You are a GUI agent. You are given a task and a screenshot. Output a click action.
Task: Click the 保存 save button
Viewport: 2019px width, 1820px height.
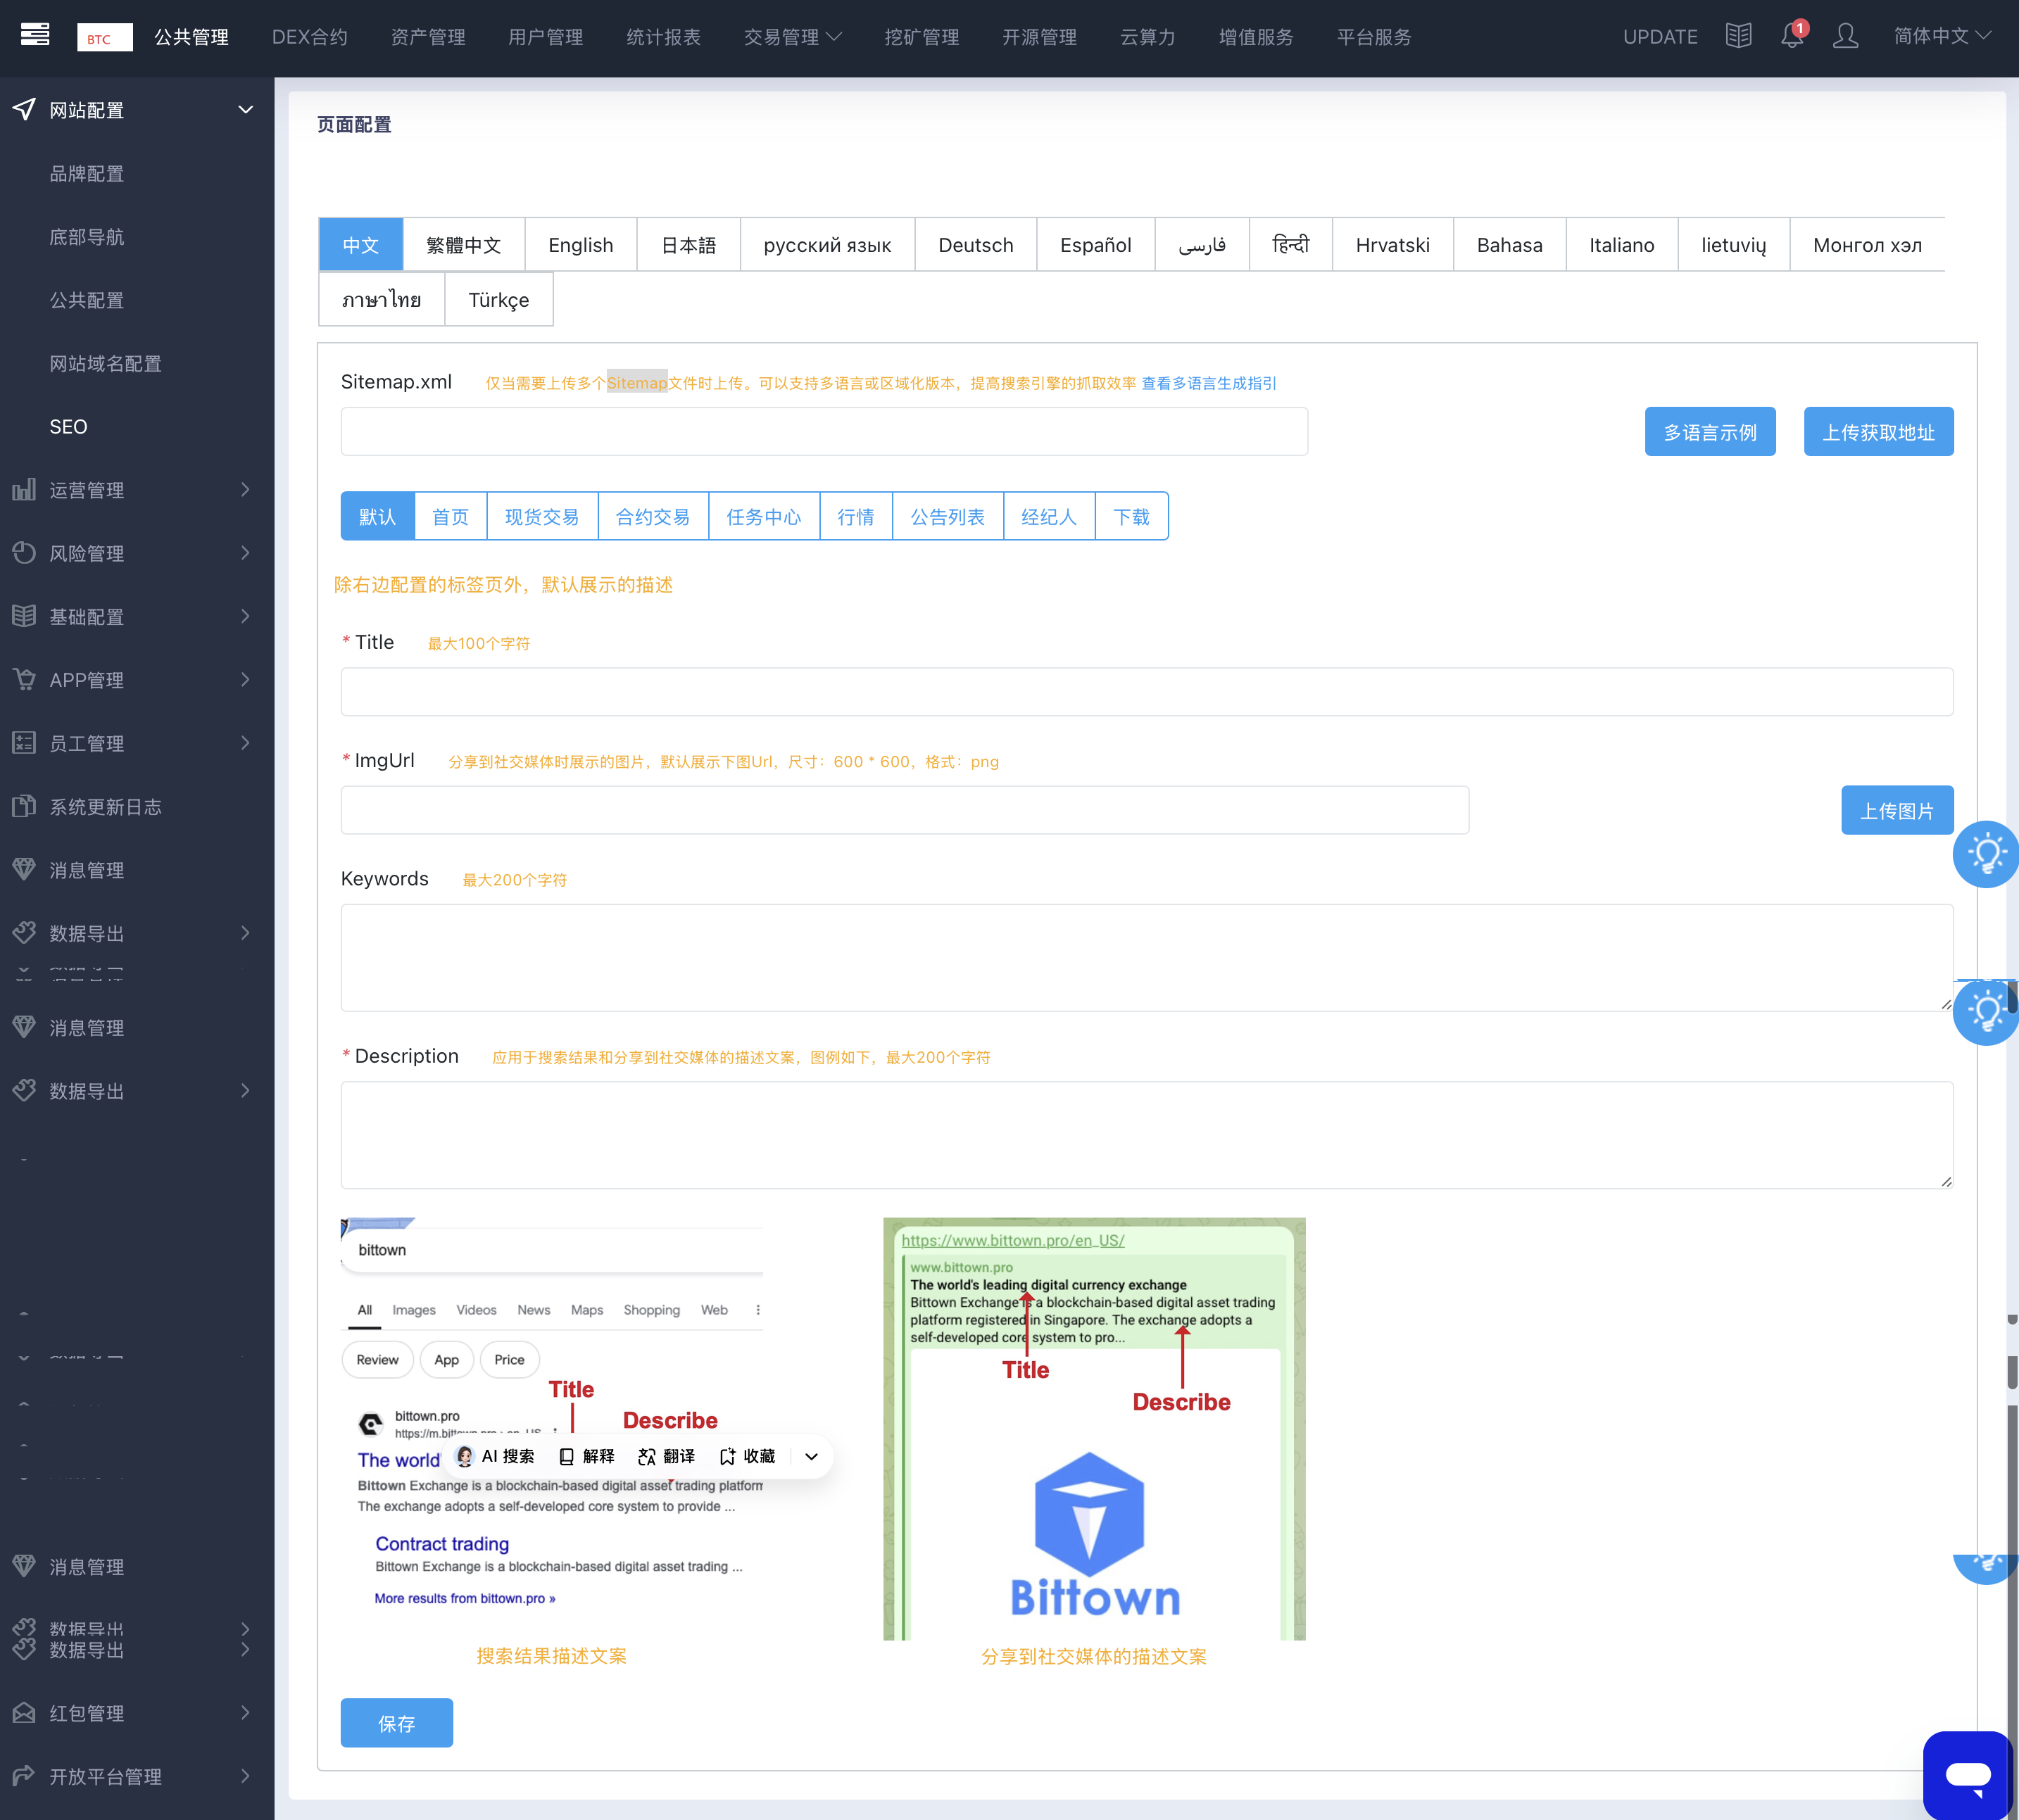point(397,1723)
